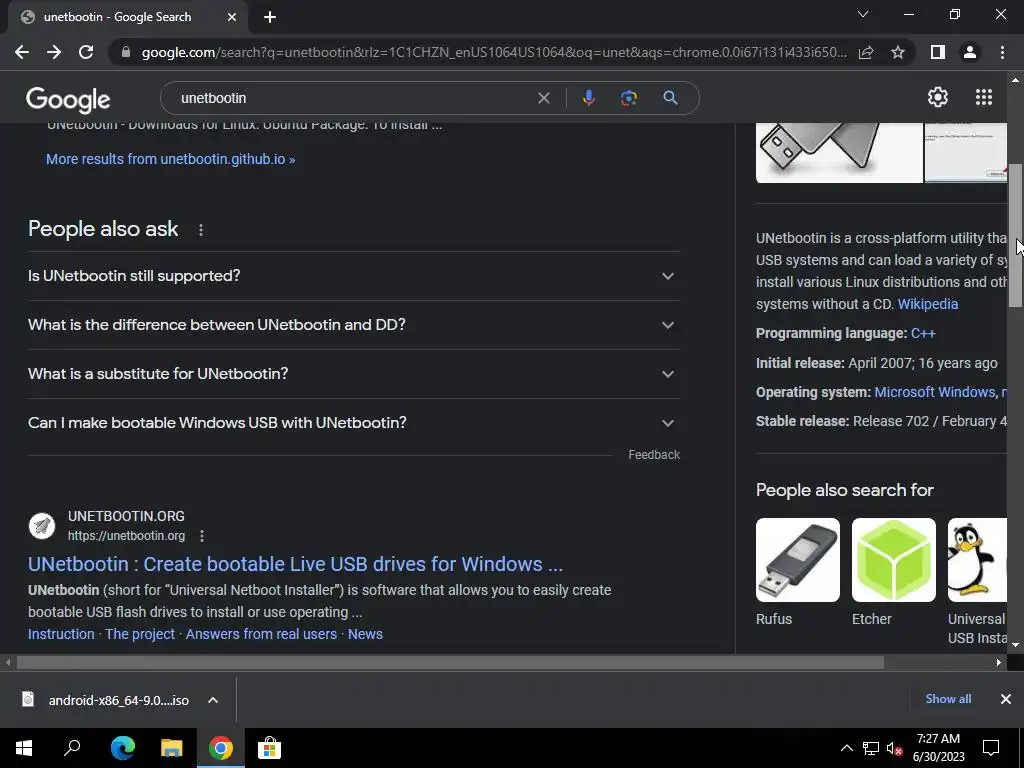The height and width of the screenshot is (768, 1024).
Task: Open Universal USB Installer penguin thumbnail
Action: tap(977, 560)
